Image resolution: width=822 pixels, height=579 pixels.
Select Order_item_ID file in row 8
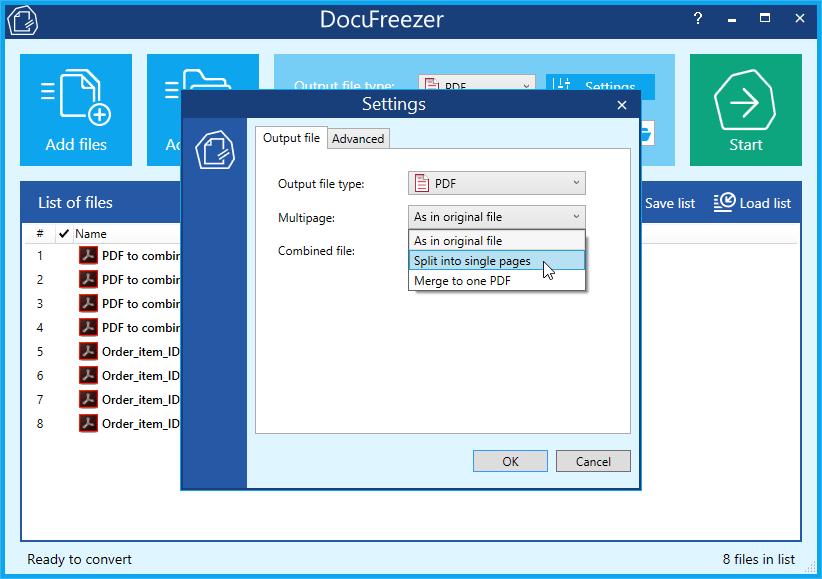pos(141,424)
